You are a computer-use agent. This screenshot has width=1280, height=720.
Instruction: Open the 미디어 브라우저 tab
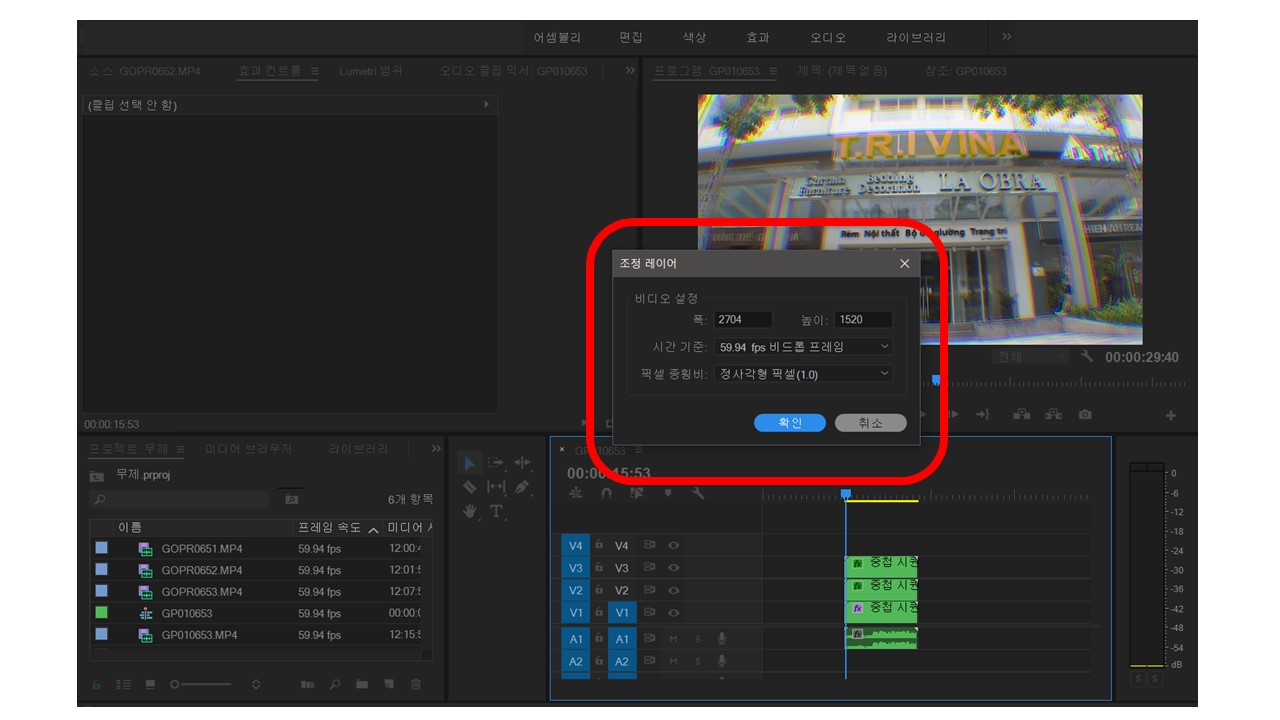[x=249, y=450]
